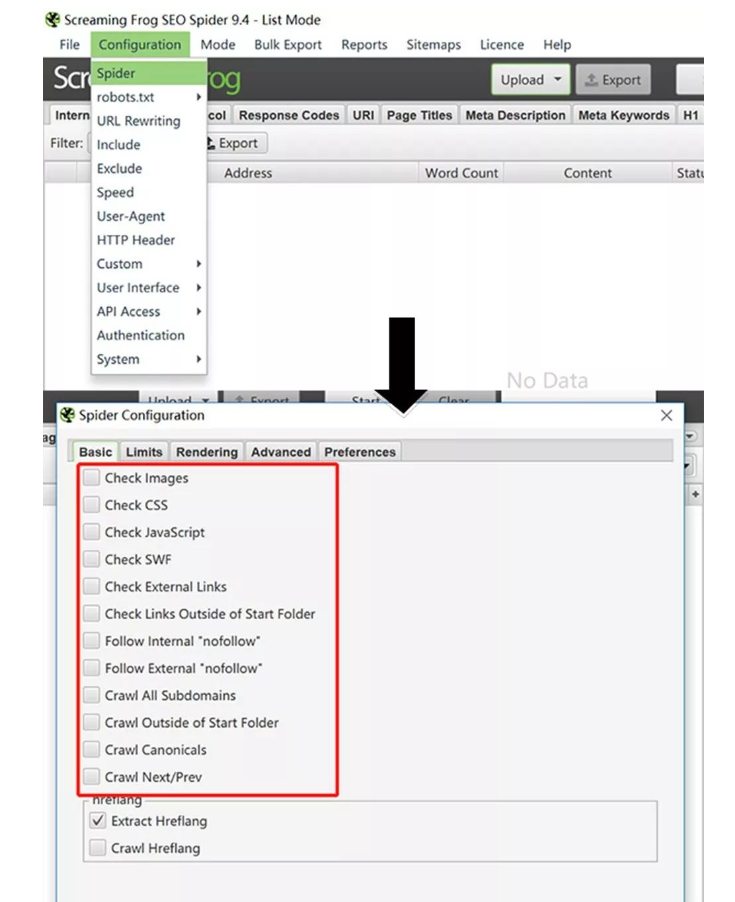Expand the robots.txt submenu
Image resolution: width=735 pixels, height=902 pixels.
(149, 97)
